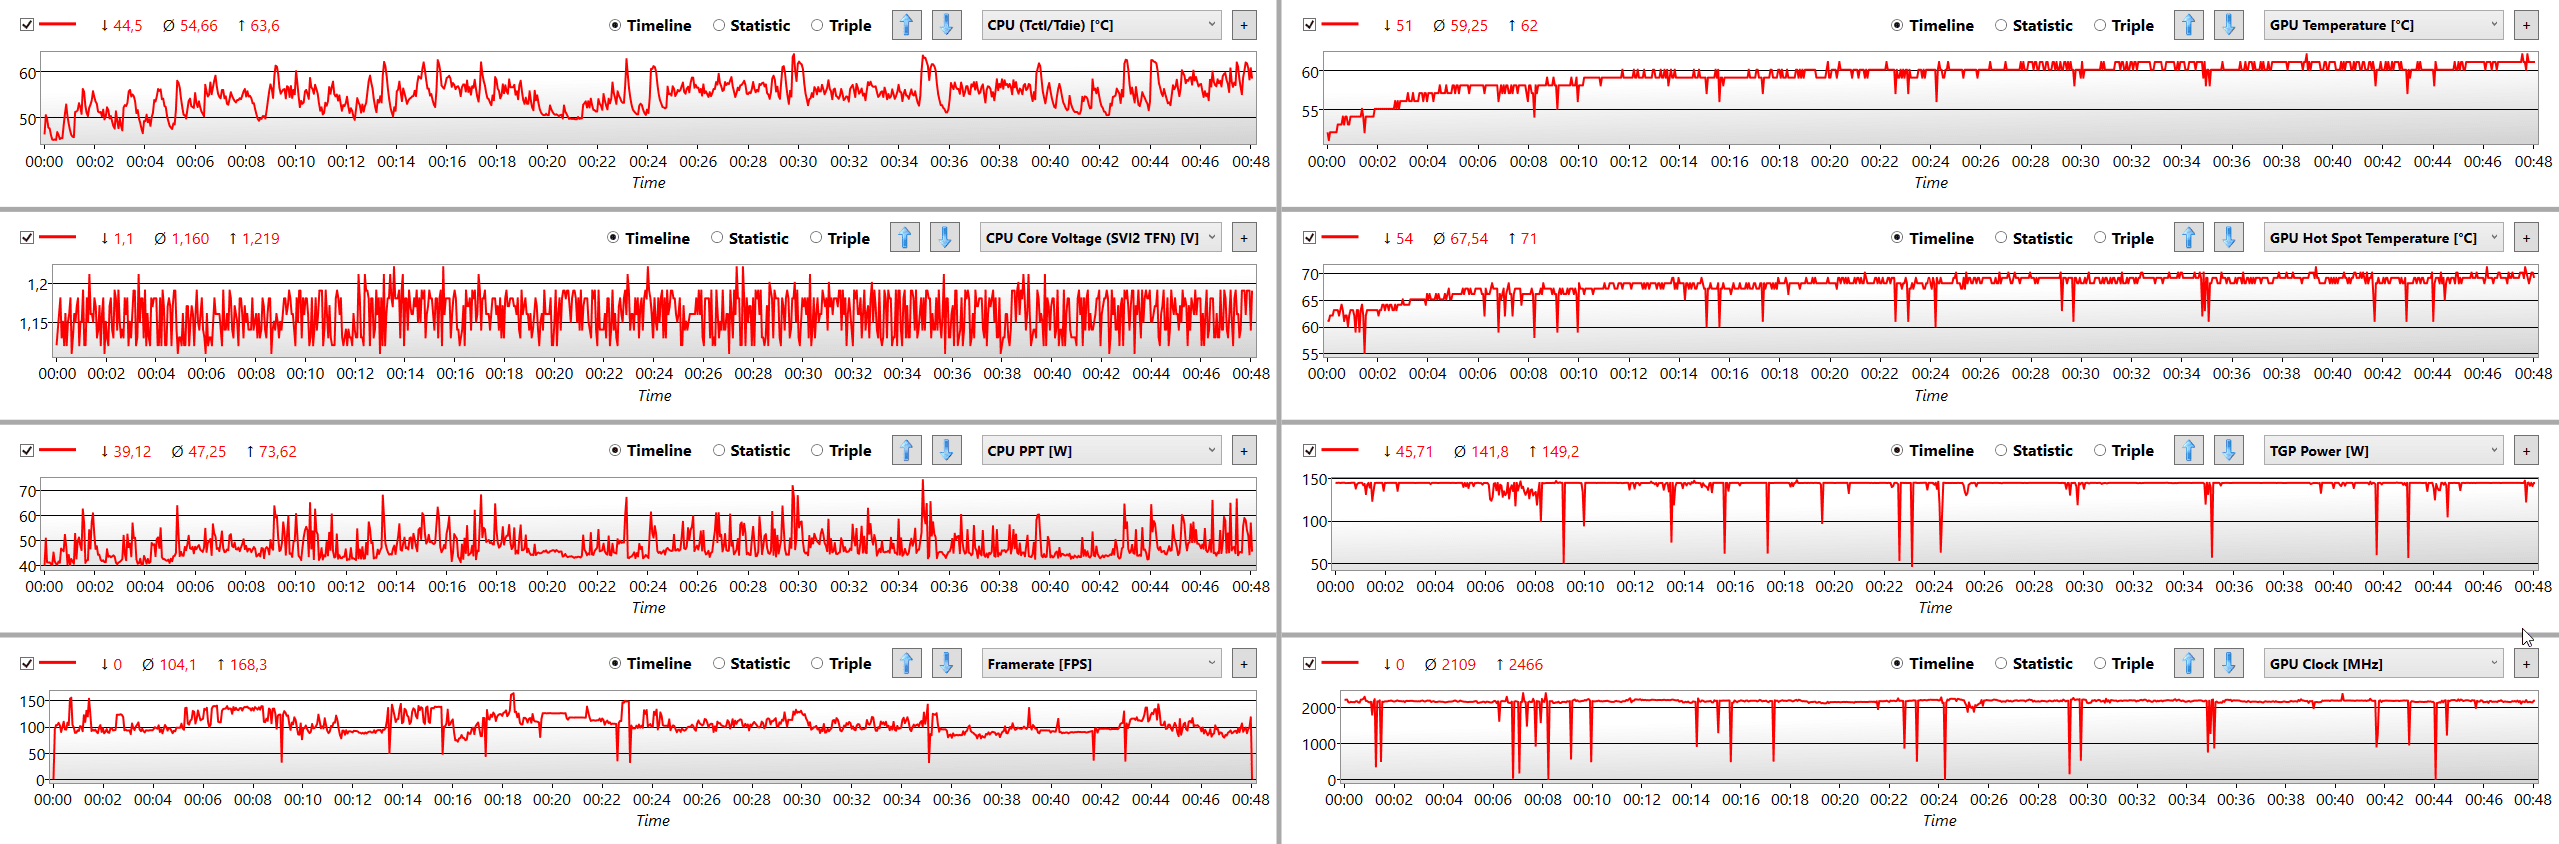Click plus button beside Framerate dropdown
The width and height of the screenshot is (2559, 844).
tap(1244, 664)
